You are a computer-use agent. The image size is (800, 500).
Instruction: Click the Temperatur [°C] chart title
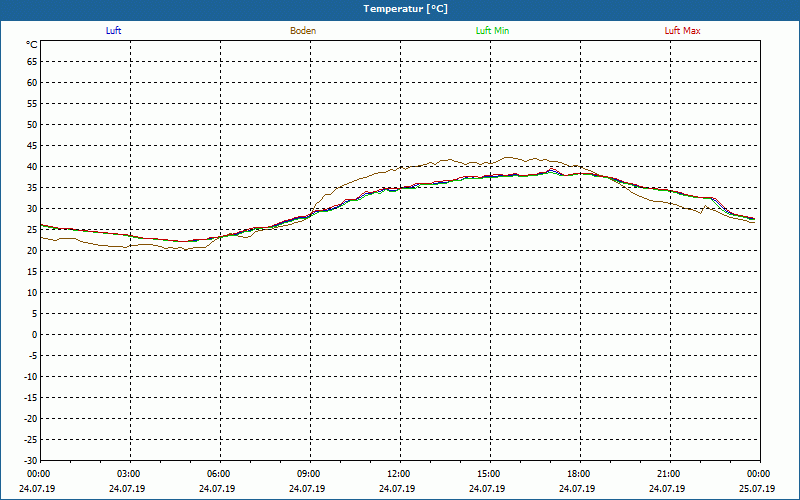tap(406, 9)
